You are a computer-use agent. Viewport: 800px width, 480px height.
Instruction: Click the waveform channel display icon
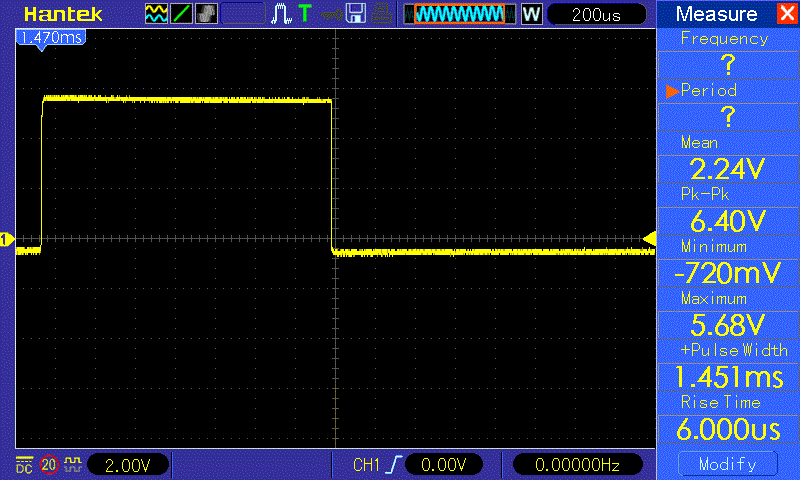pos(157,14)
